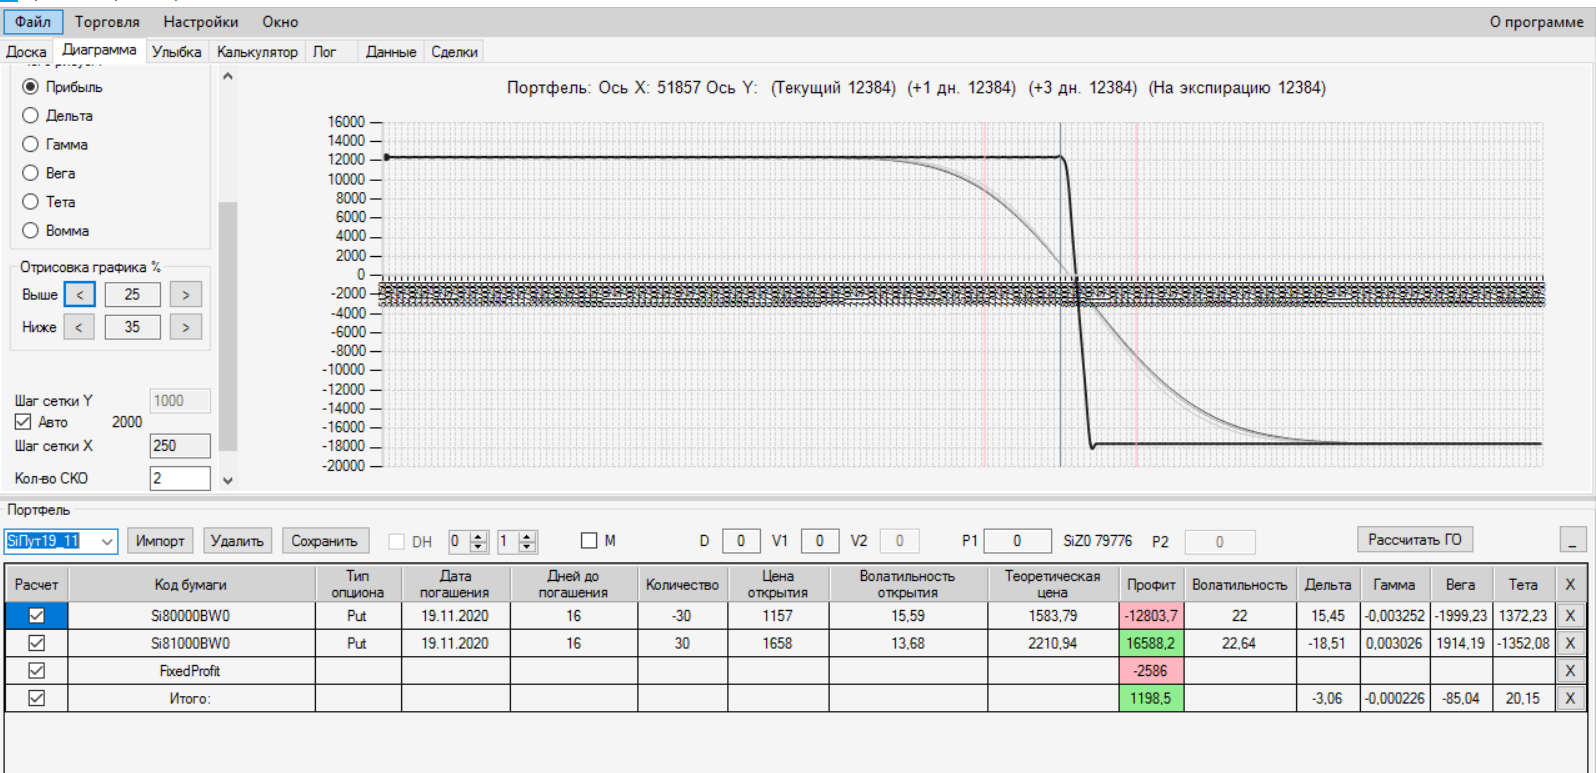Click the Удалить button

[x=237, y=541]
